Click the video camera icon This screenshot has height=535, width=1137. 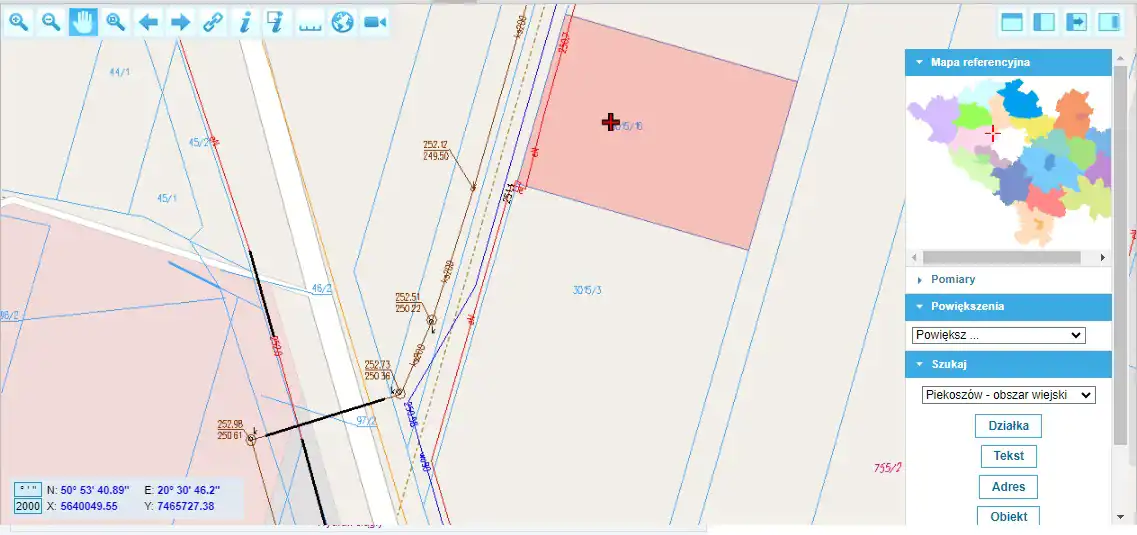point(374,22)
